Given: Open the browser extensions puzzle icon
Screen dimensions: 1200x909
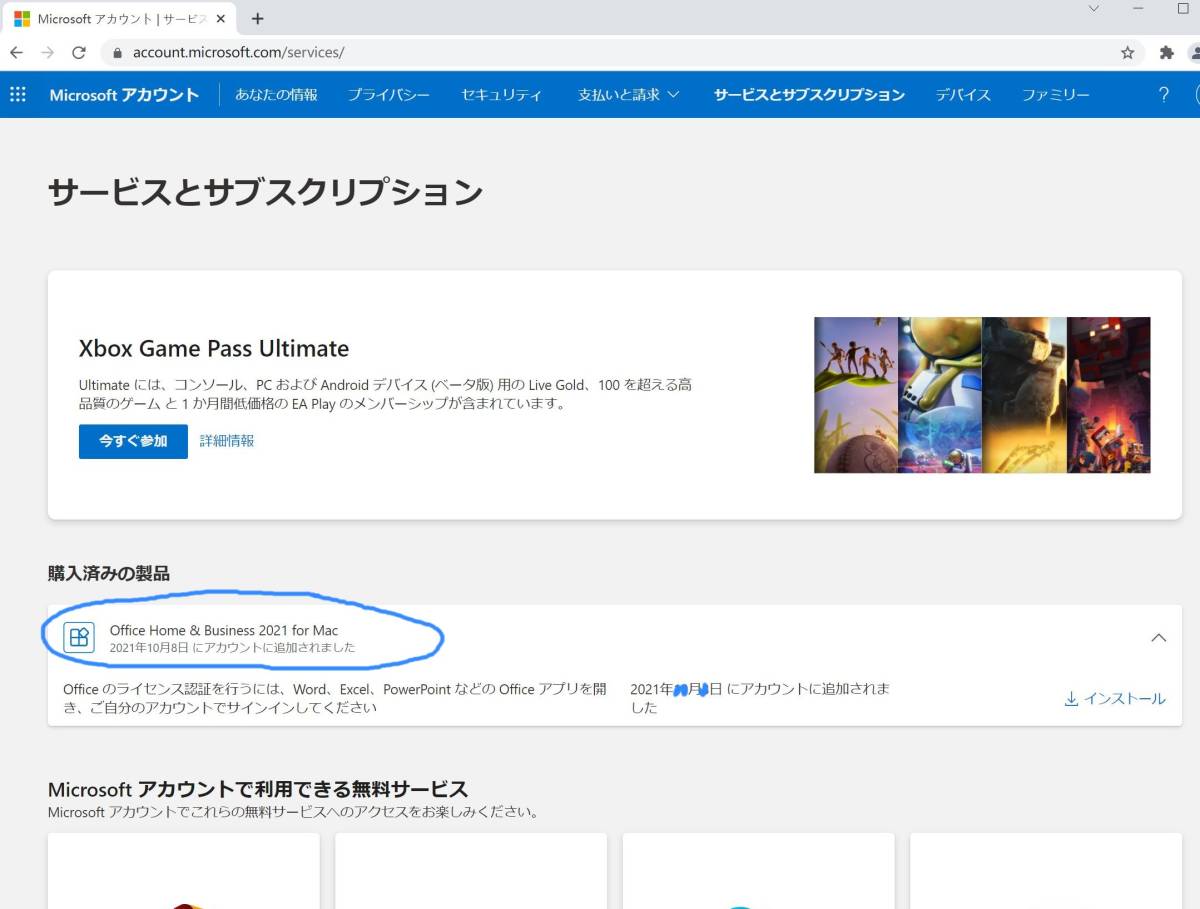Looking at the screenshot, I should (1166, 53).
